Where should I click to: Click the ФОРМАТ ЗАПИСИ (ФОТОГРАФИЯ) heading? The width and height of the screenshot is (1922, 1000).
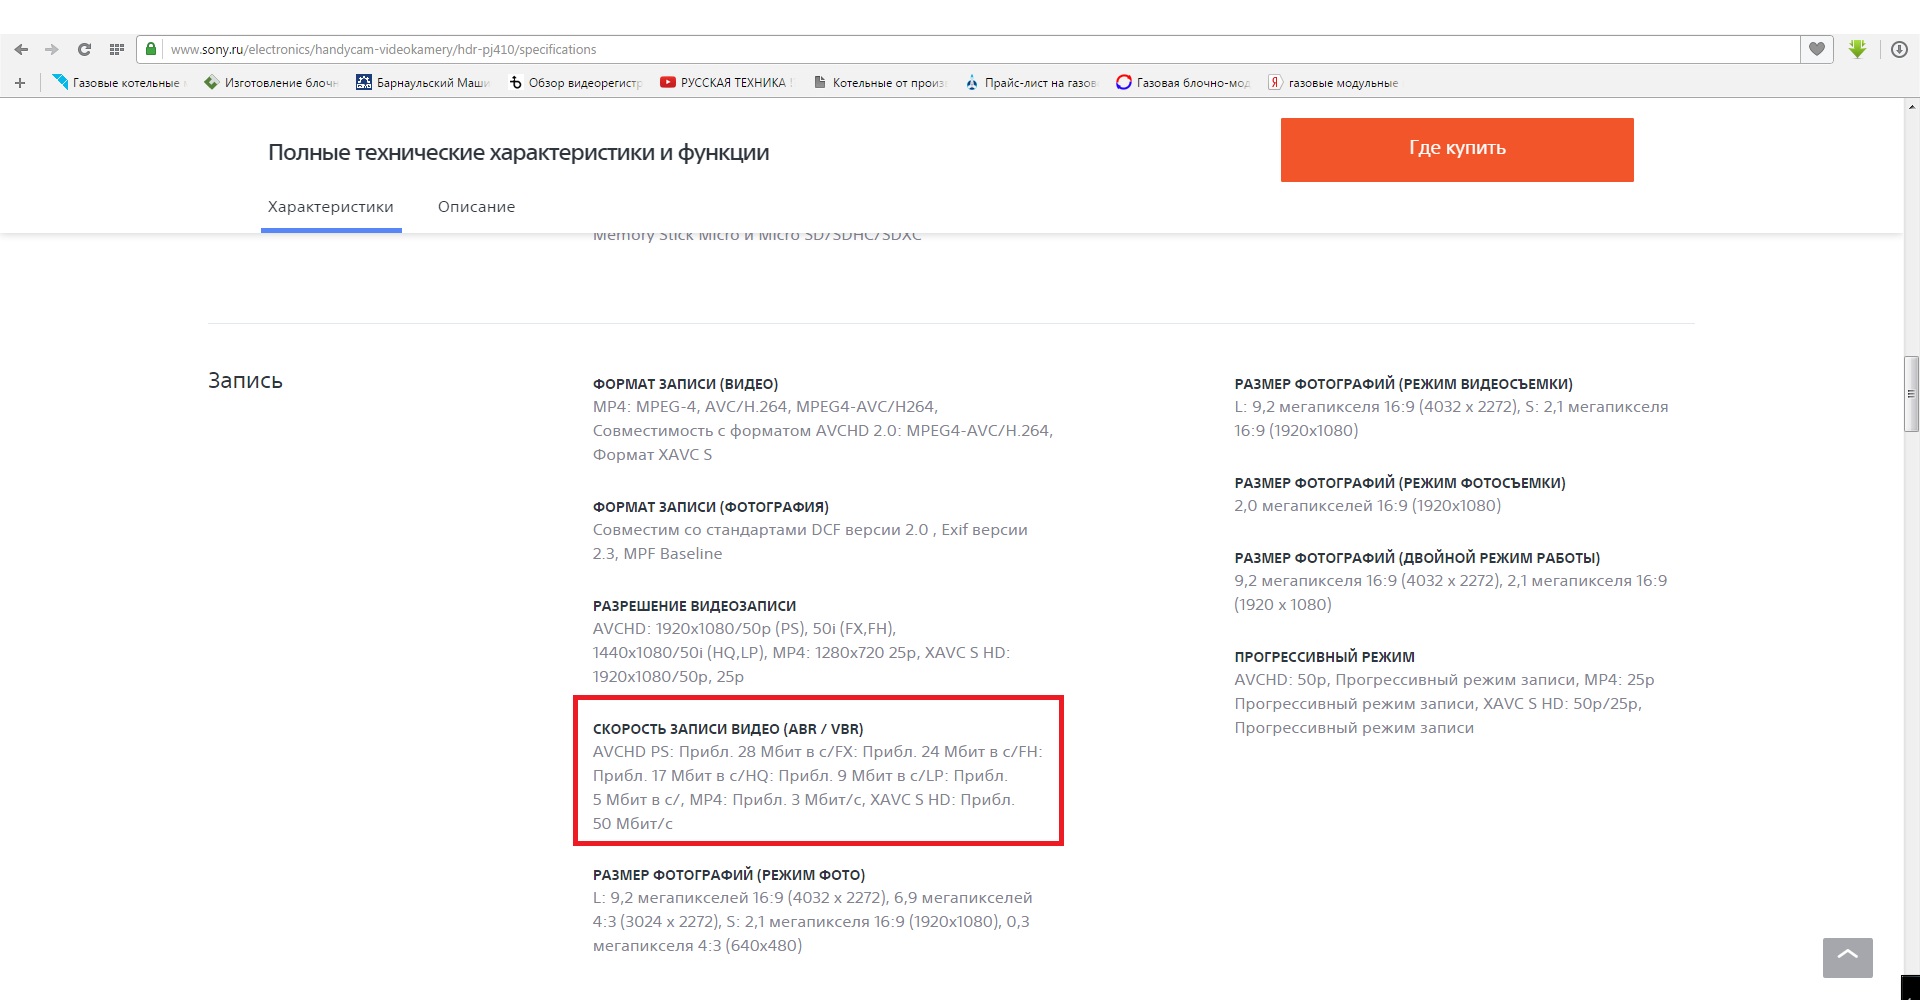click(710, 507)
